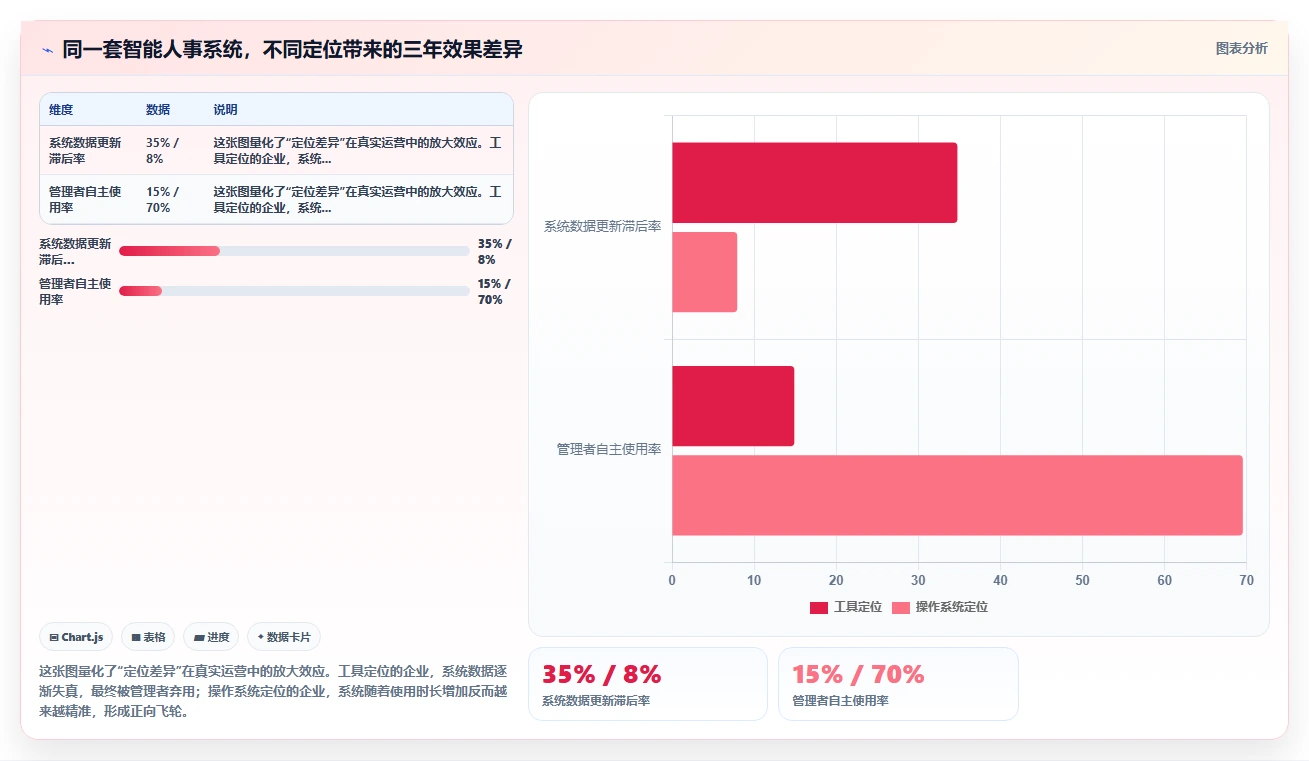1309x761 pixels.
Task: Click the Chart.js chip
Action: pyautogui.click(x=76, y=637)
